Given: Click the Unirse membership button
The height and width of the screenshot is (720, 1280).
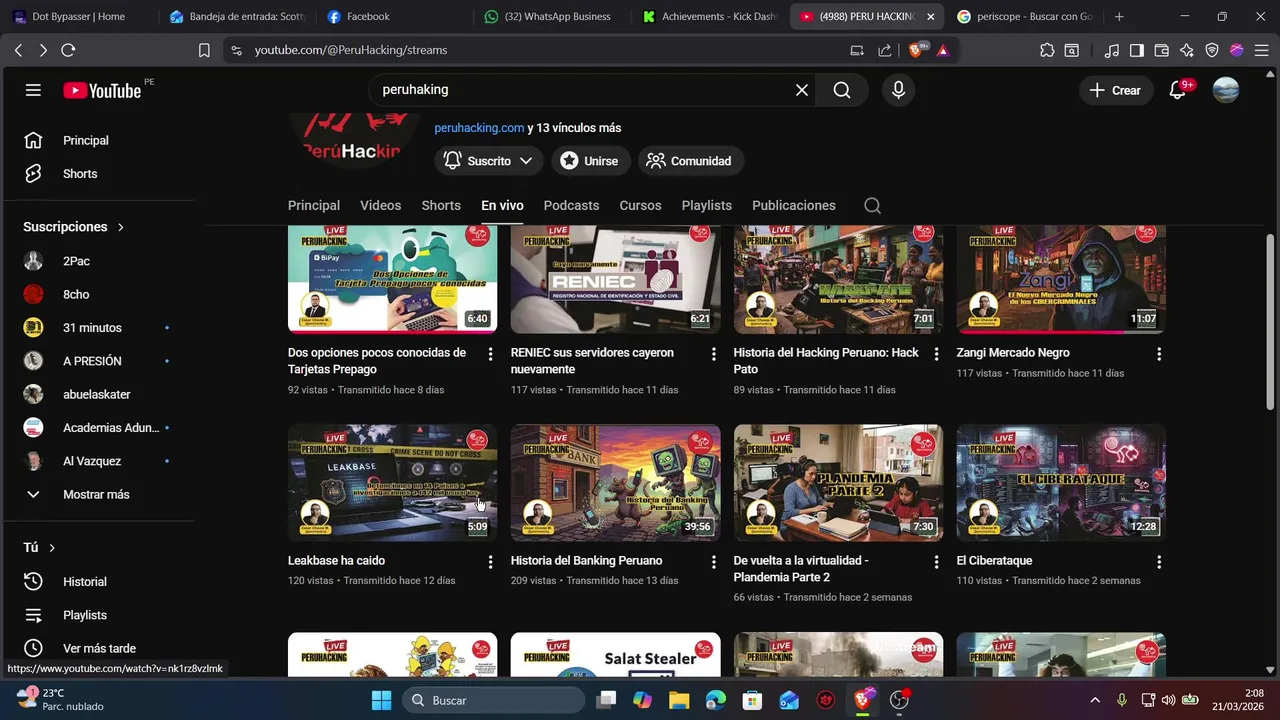Looking at the screenshot, I should coord(589,161).
